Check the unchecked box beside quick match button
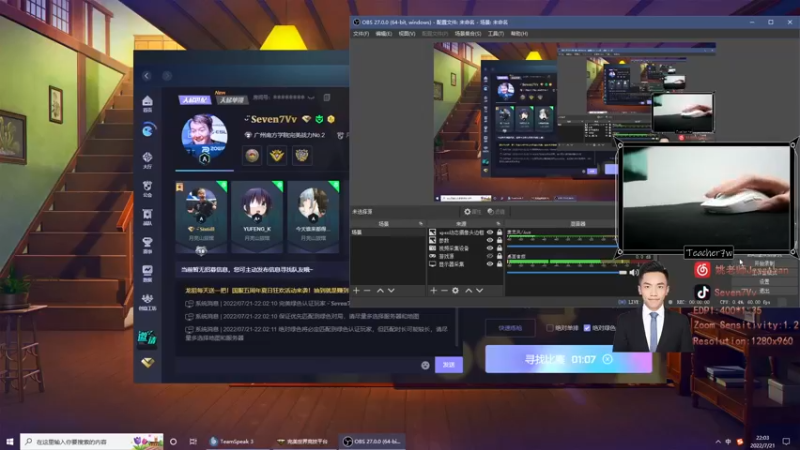The image size is (800, 450). click(x=550, y=328)
